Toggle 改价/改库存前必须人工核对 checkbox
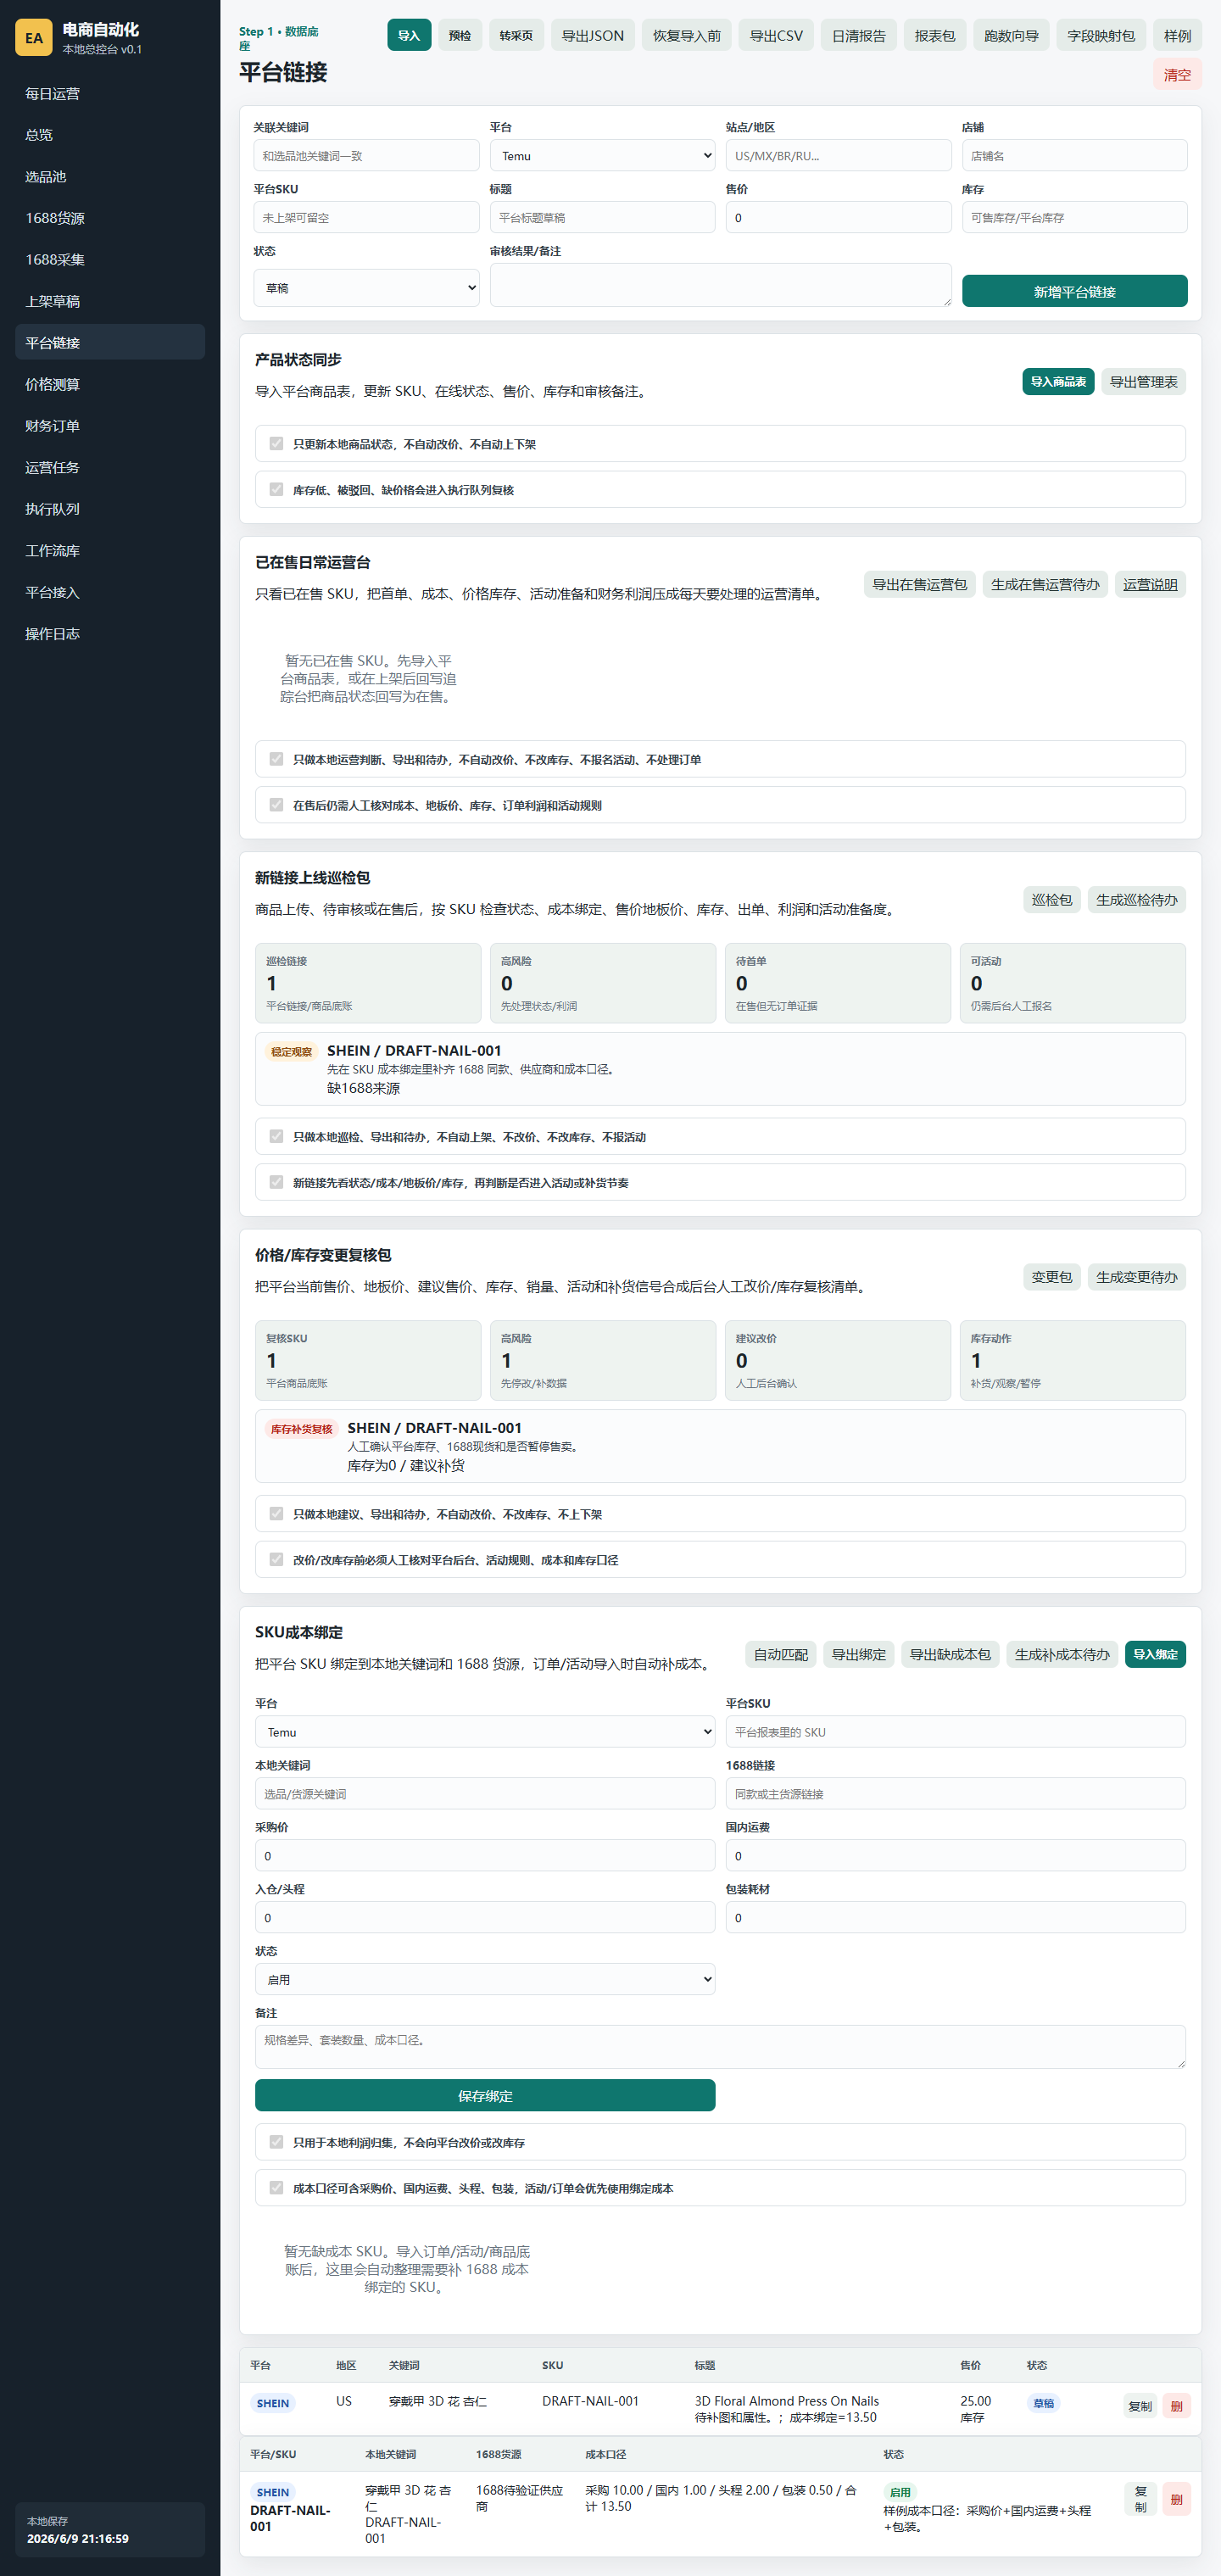This screenshot has width=1221, height=2576. click(276, 1558)
